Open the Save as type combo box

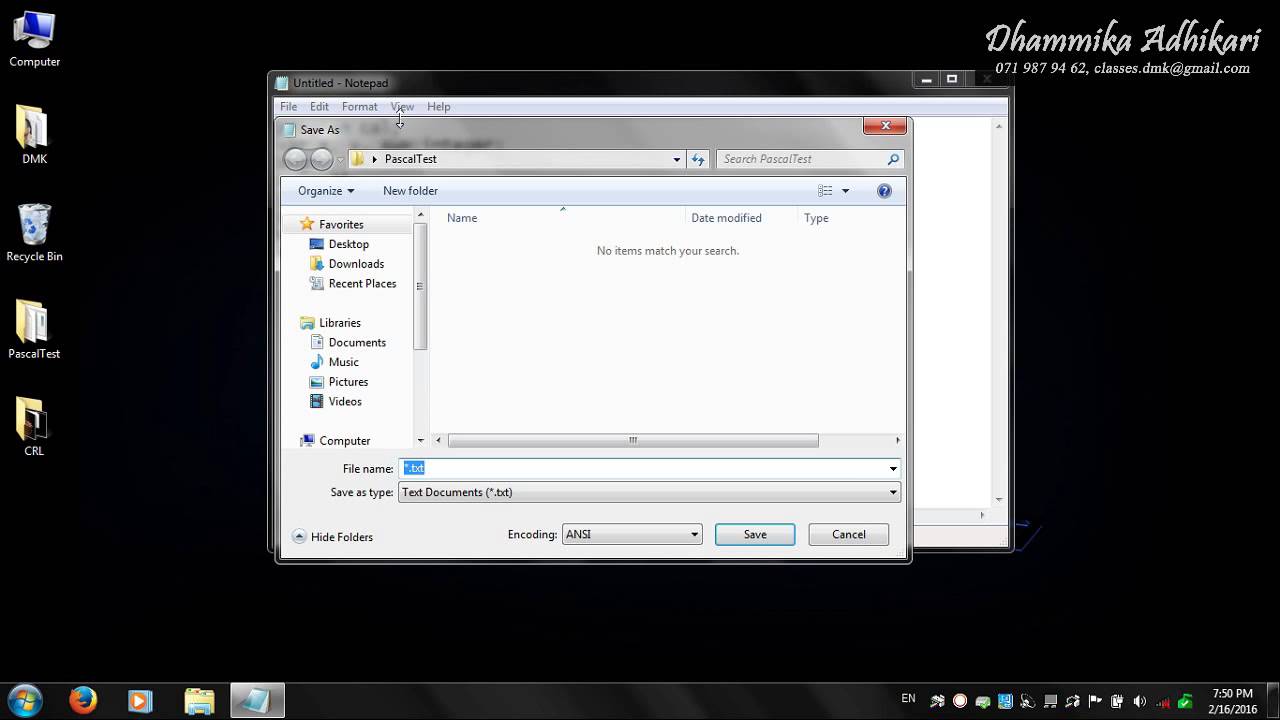(x=649, y=492)
